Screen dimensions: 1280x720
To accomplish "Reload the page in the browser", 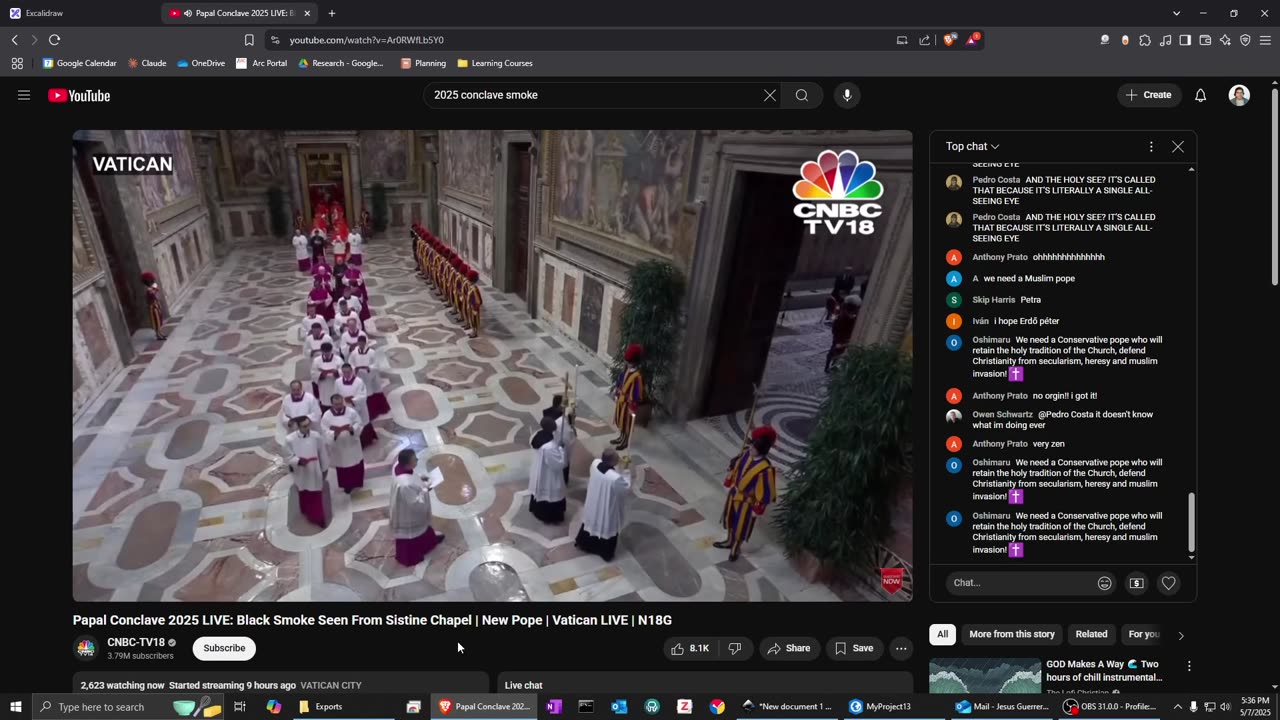I will click(x=54, y=40).
